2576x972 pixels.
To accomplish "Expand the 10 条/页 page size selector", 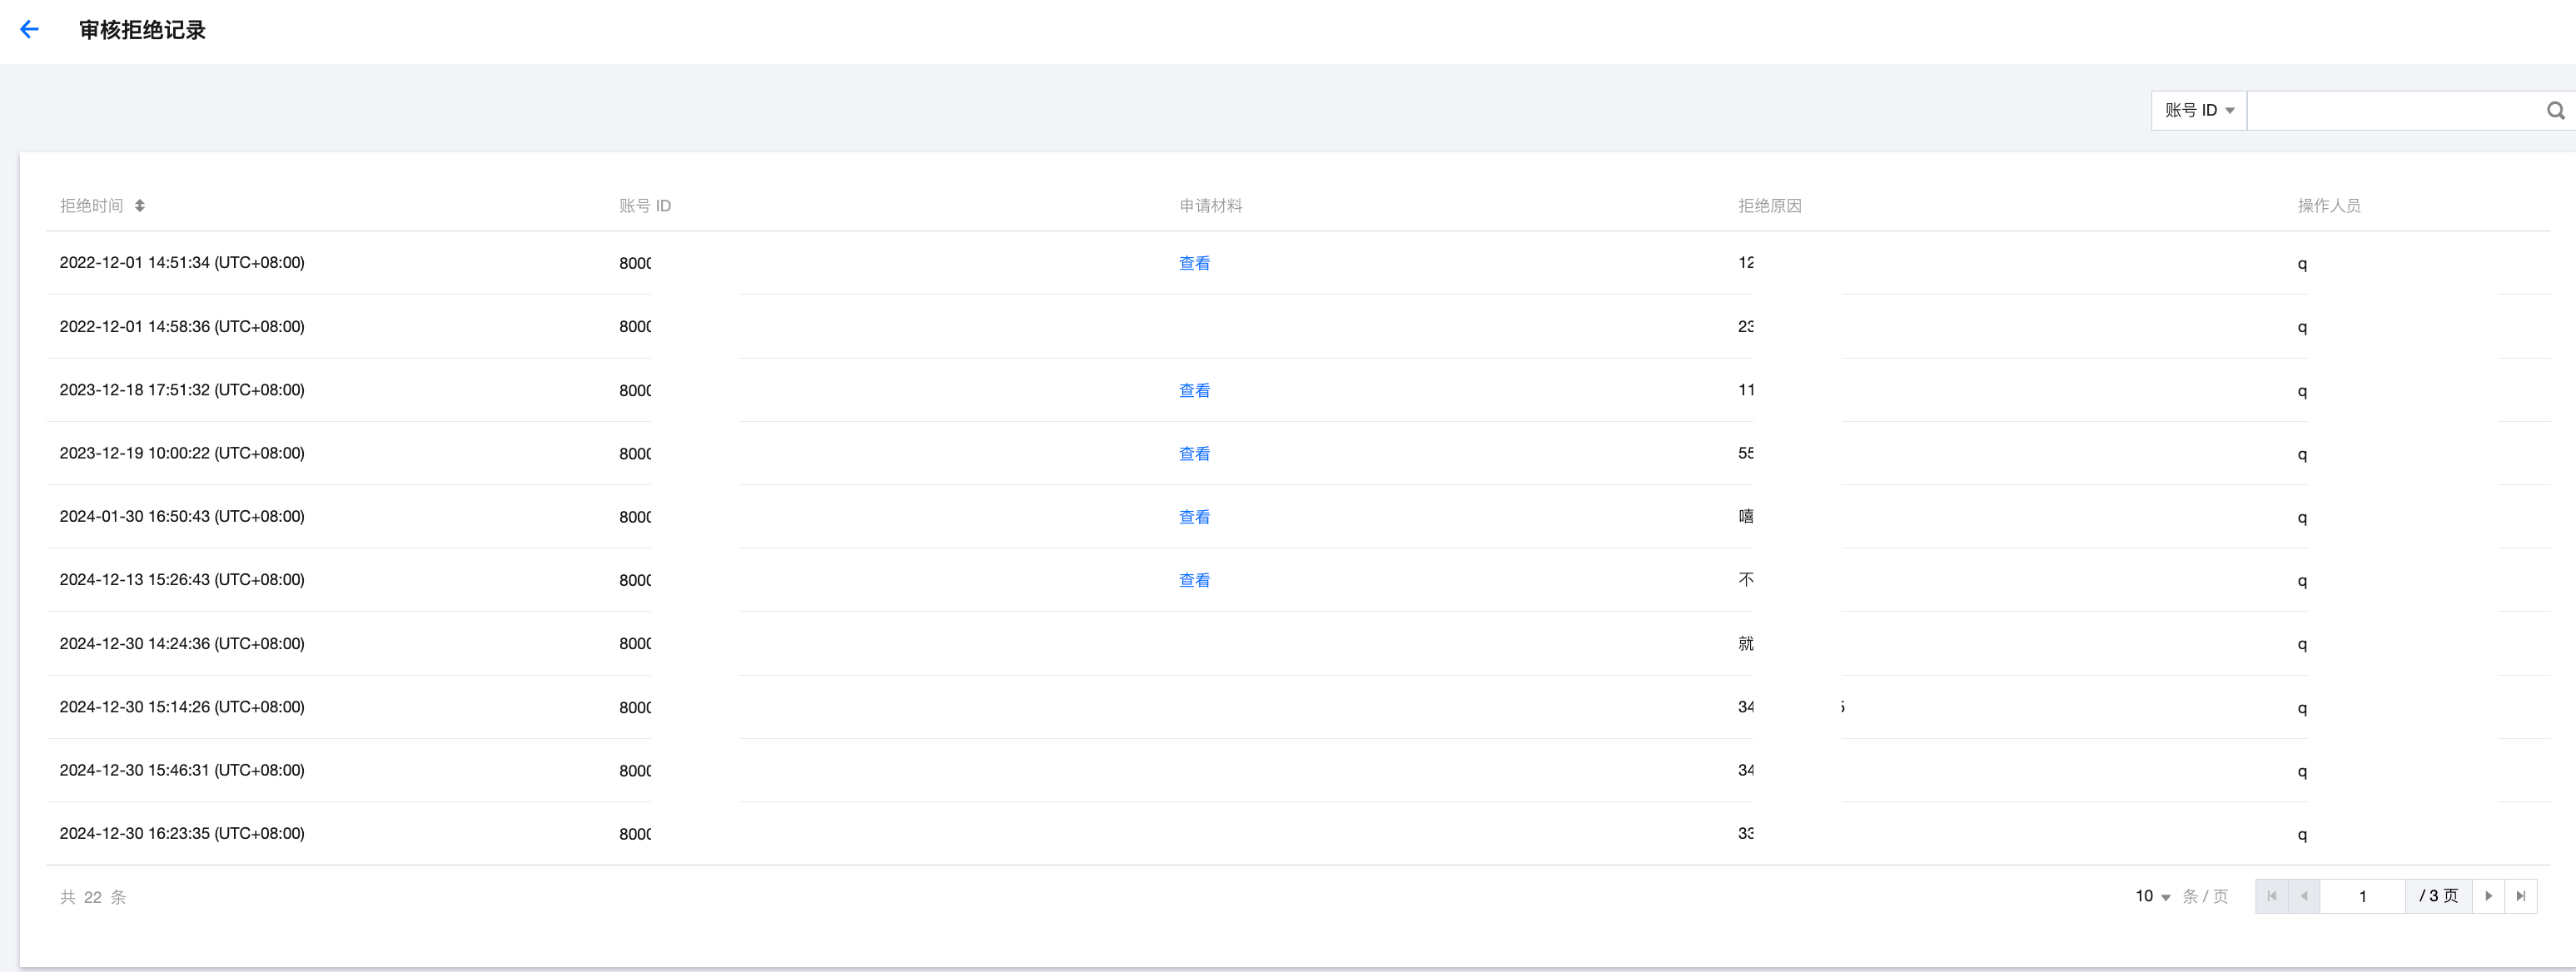I will 2153,897.
